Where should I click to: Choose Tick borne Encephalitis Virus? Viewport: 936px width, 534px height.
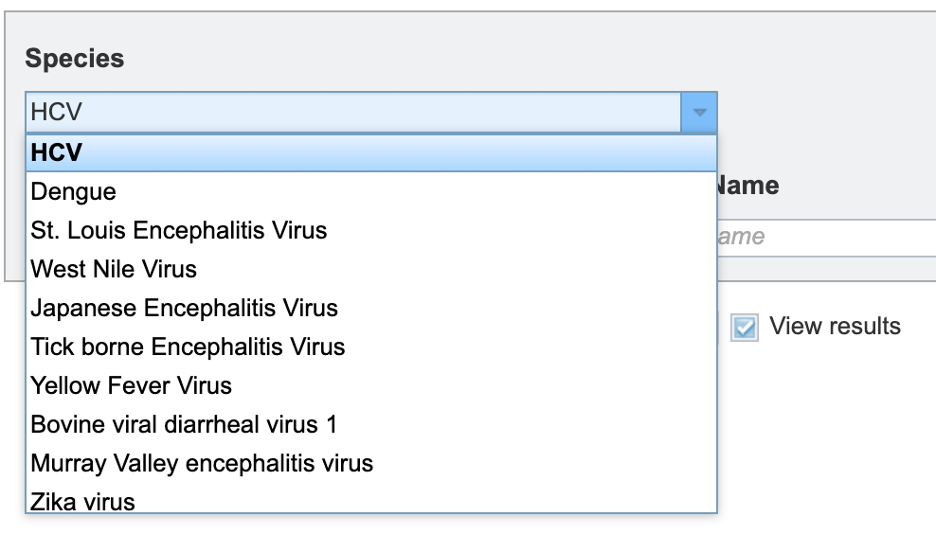(371, 347)
